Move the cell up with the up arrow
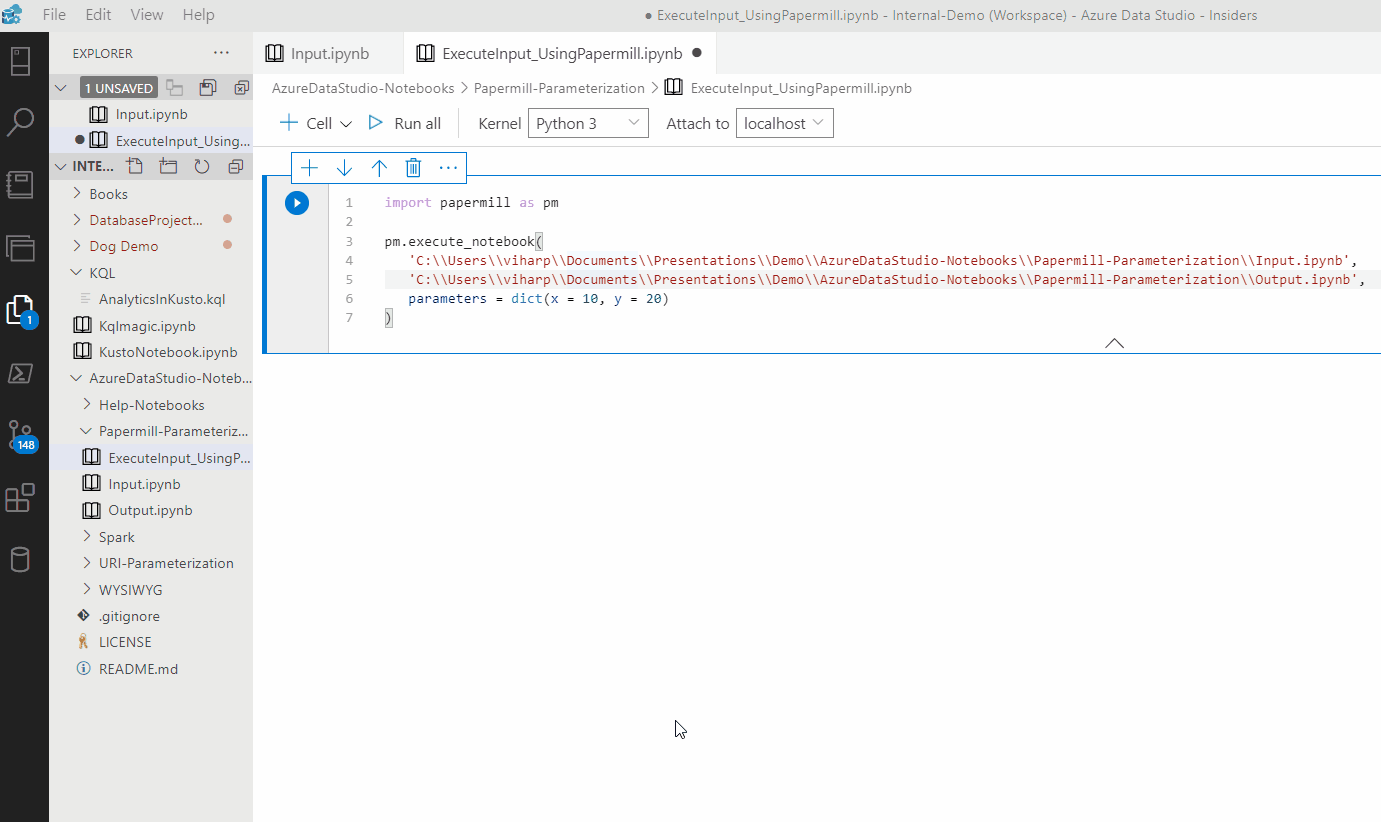Image resolution: width=1381 pixels, height=822 pixels. click(x=379, y=167)
